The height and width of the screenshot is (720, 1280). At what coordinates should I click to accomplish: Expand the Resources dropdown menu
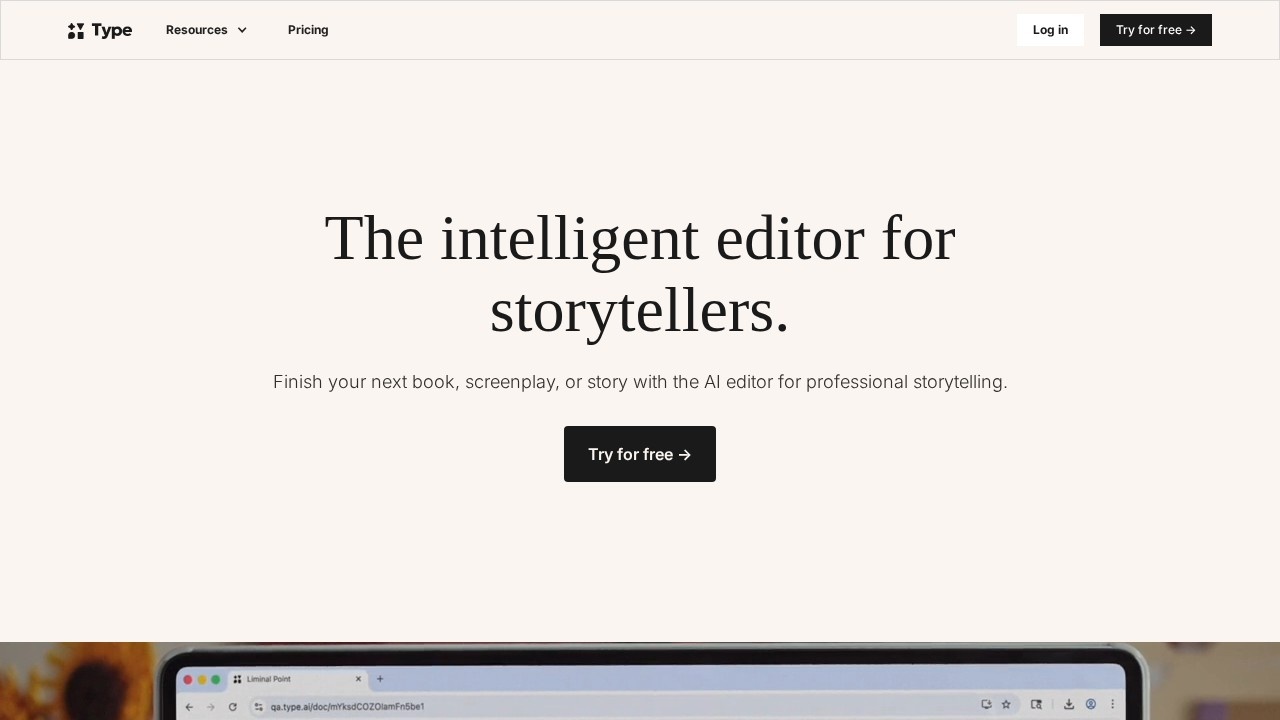coord(206,30)
